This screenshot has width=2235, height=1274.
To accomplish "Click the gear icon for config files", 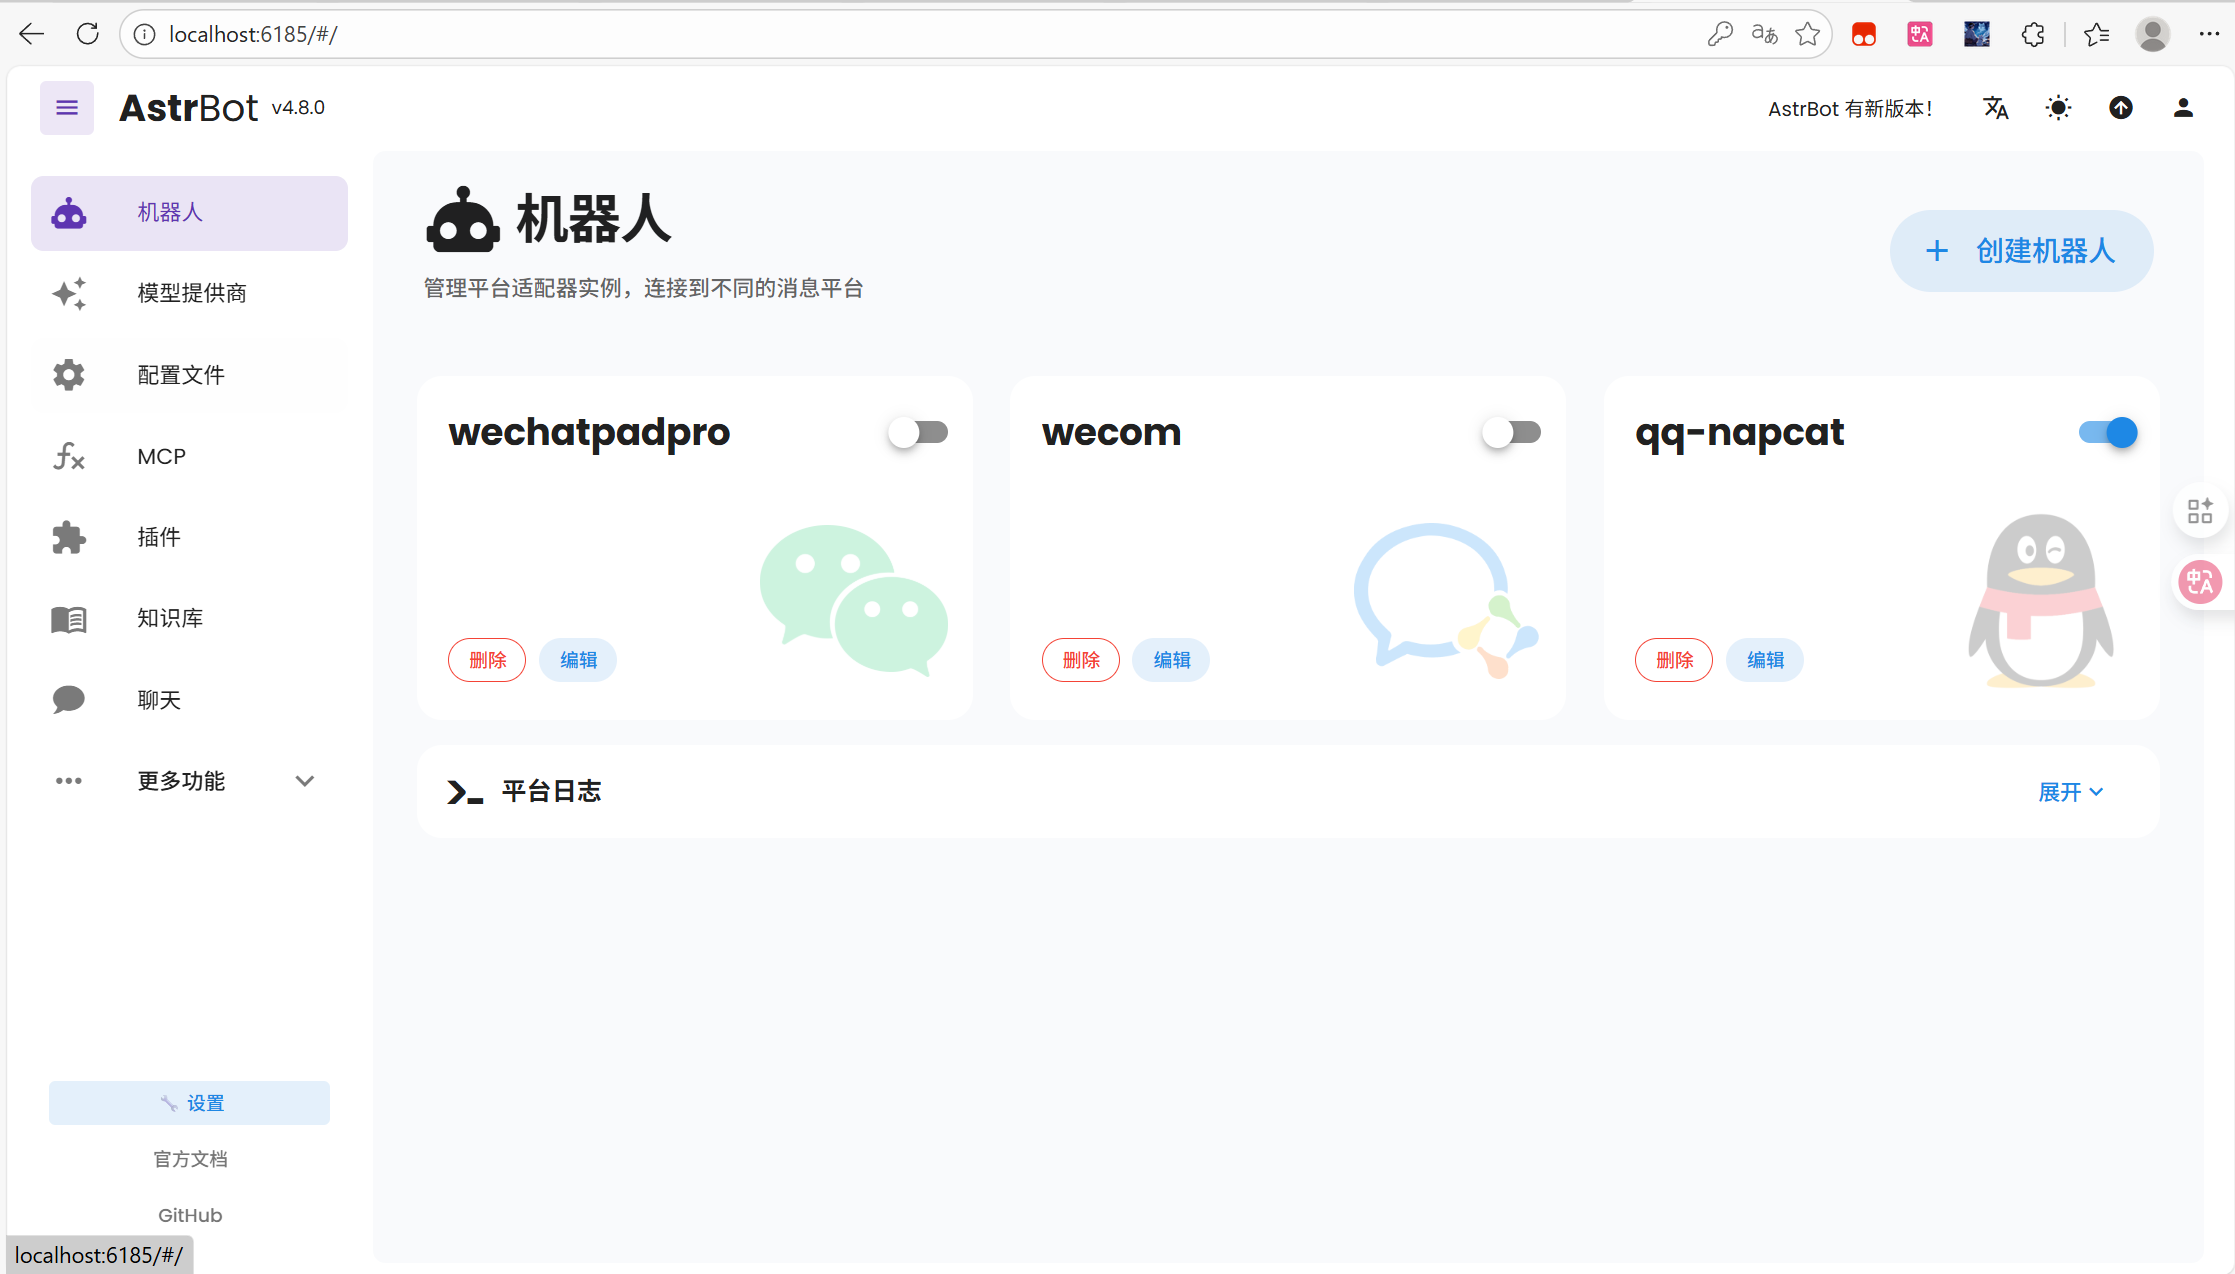I will (x=69, y=375).
